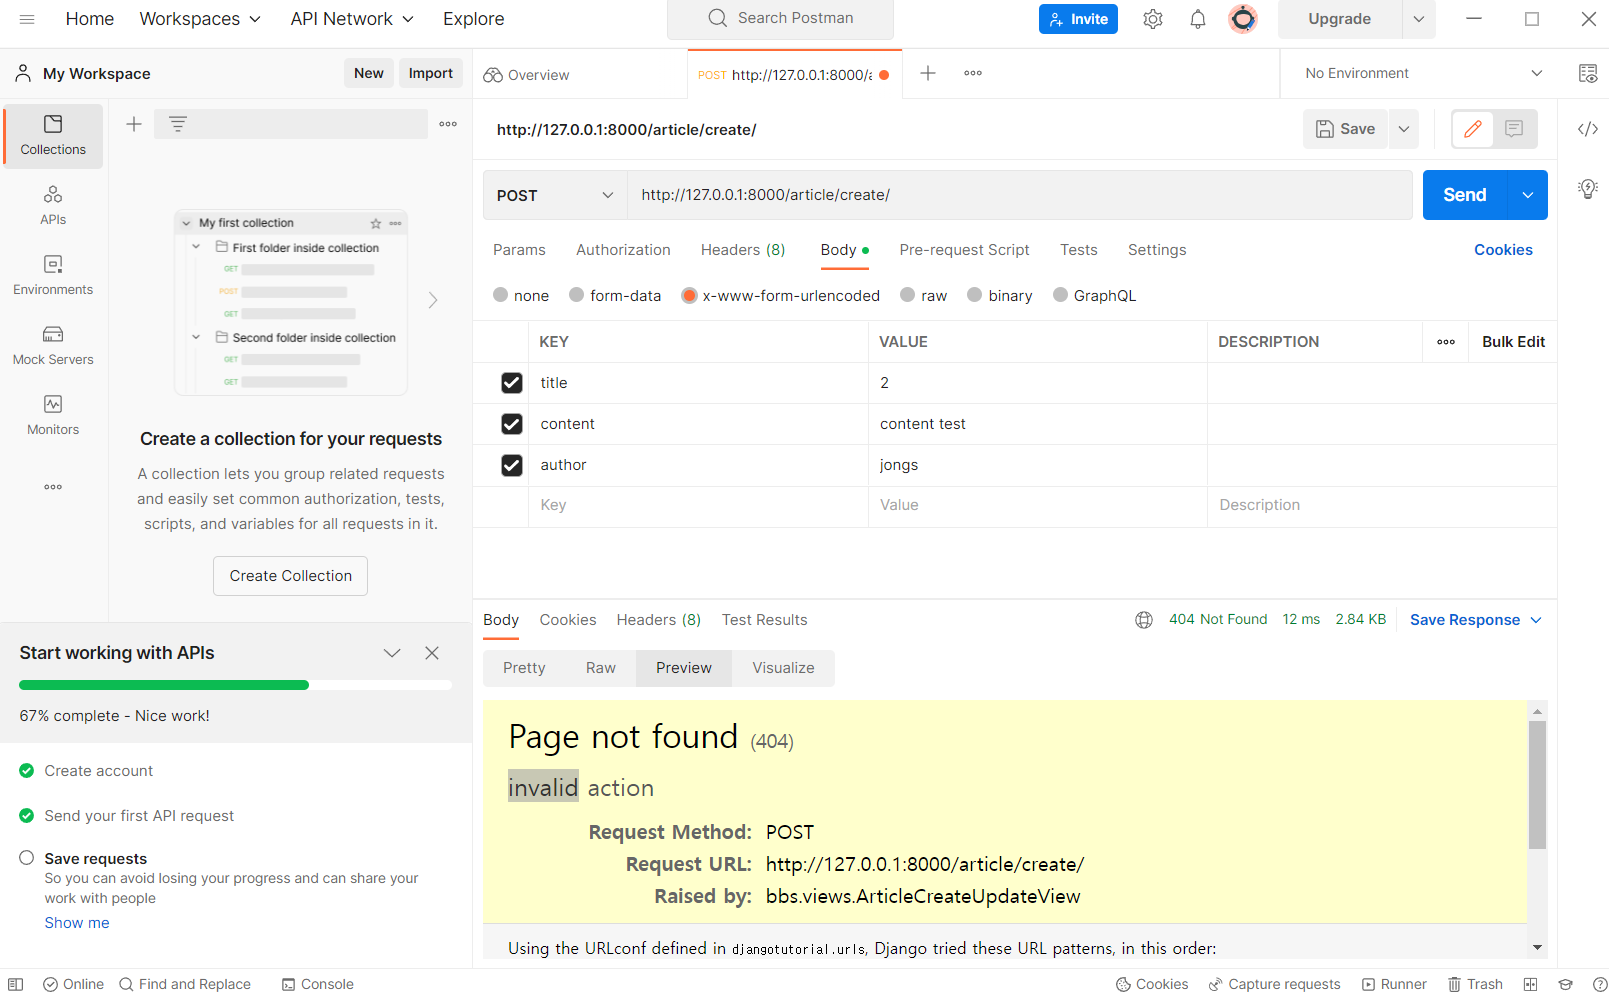Open help icon in status bar
1609x996 pixels.
[x=1600, y=984]
